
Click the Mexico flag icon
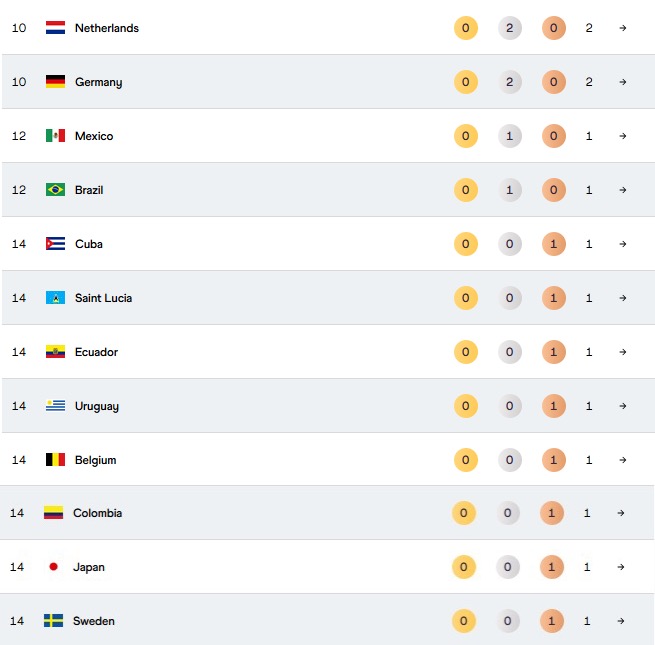55,136
